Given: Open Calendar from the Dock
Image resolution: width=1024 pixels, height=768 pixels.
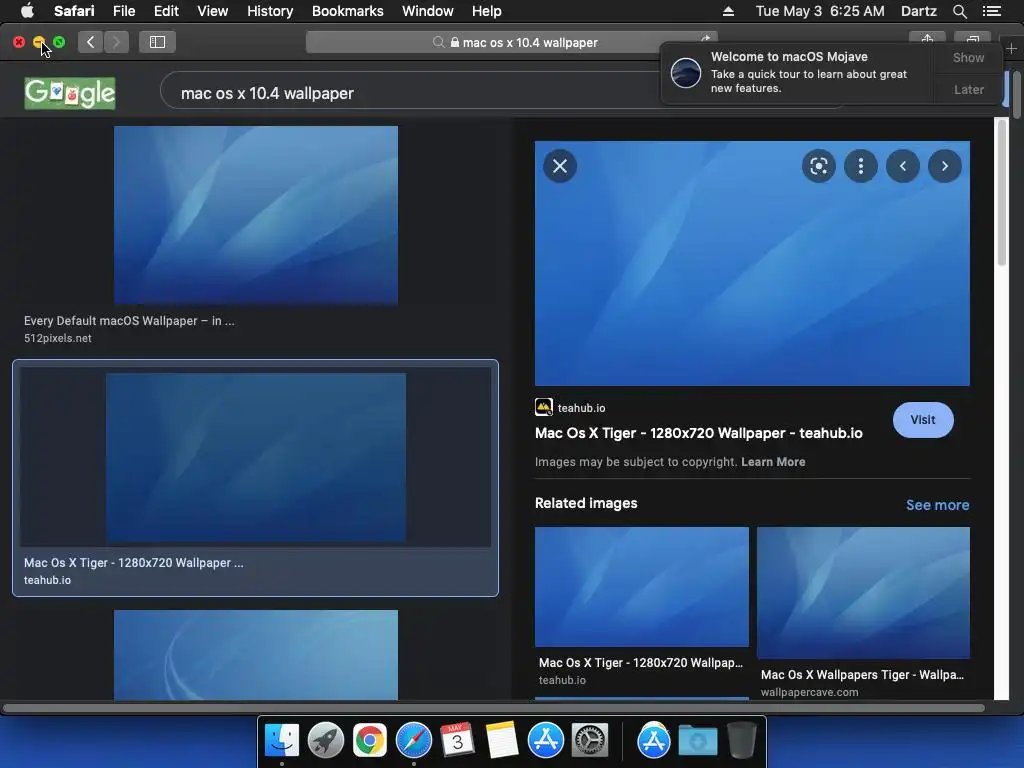Looking at the screenshot, I should click(x=457, y=740).
